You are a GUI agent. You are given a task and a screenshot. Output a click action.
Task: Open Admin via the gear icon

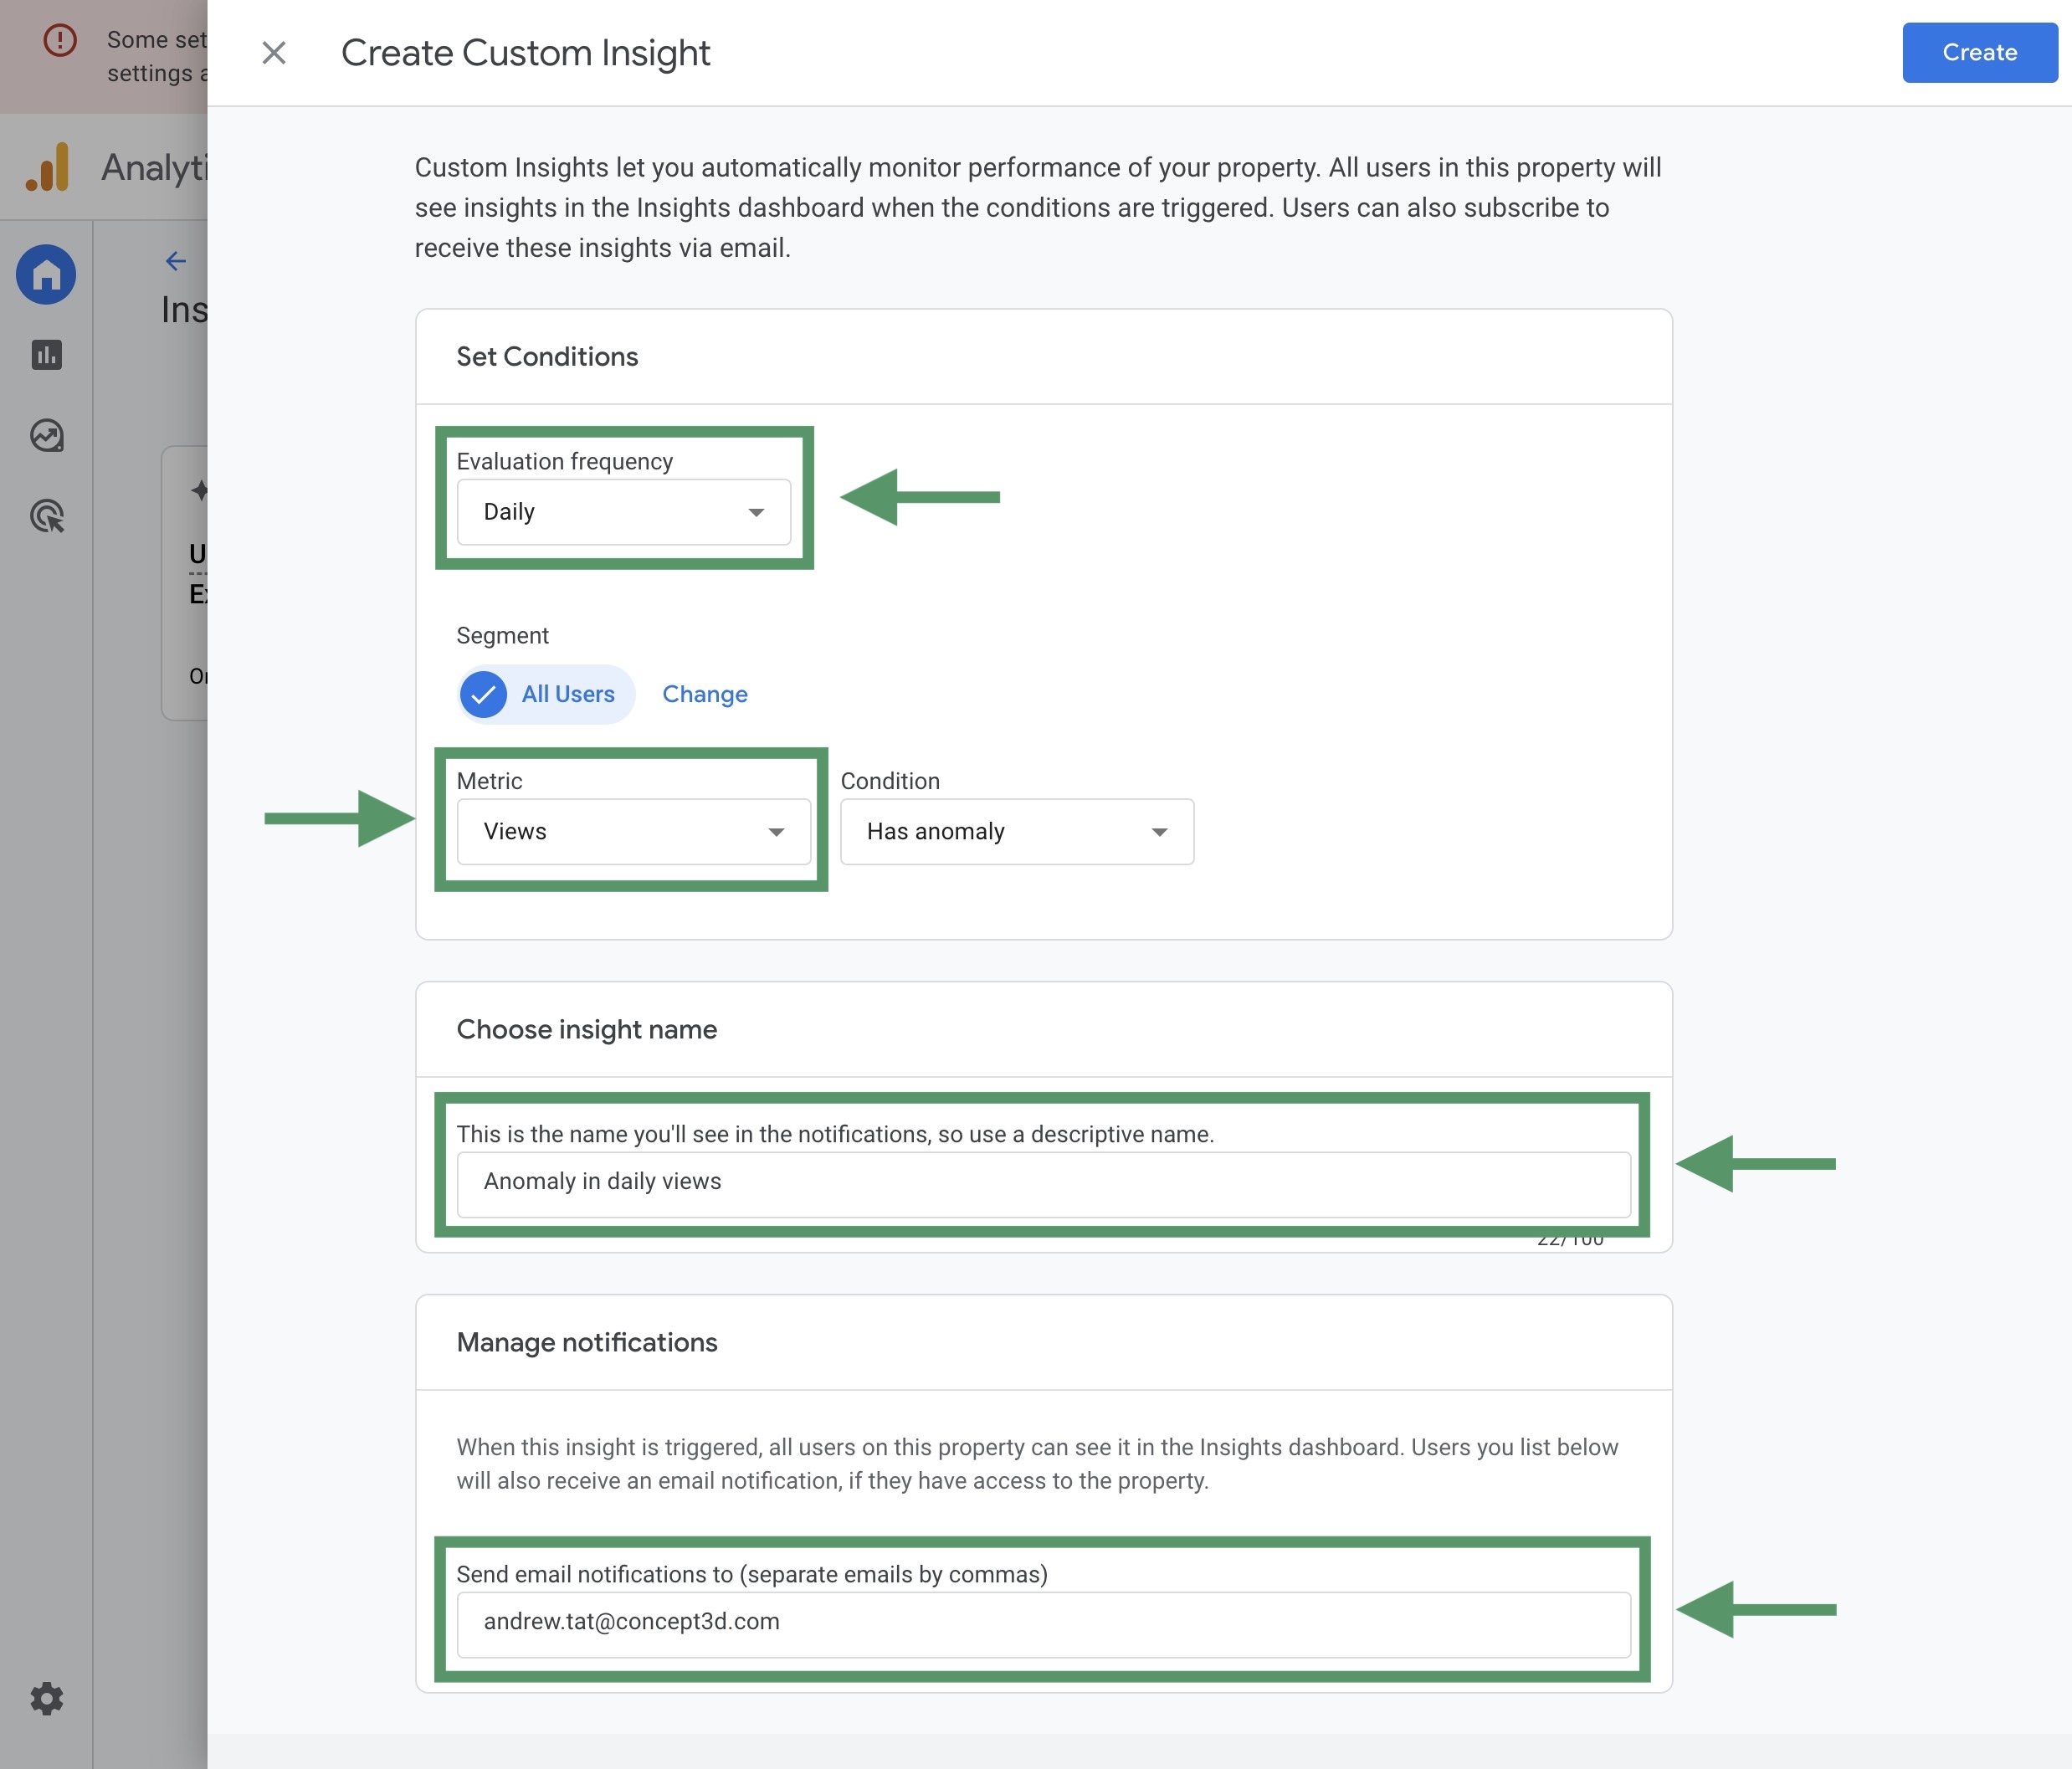tap(46, 1698)
